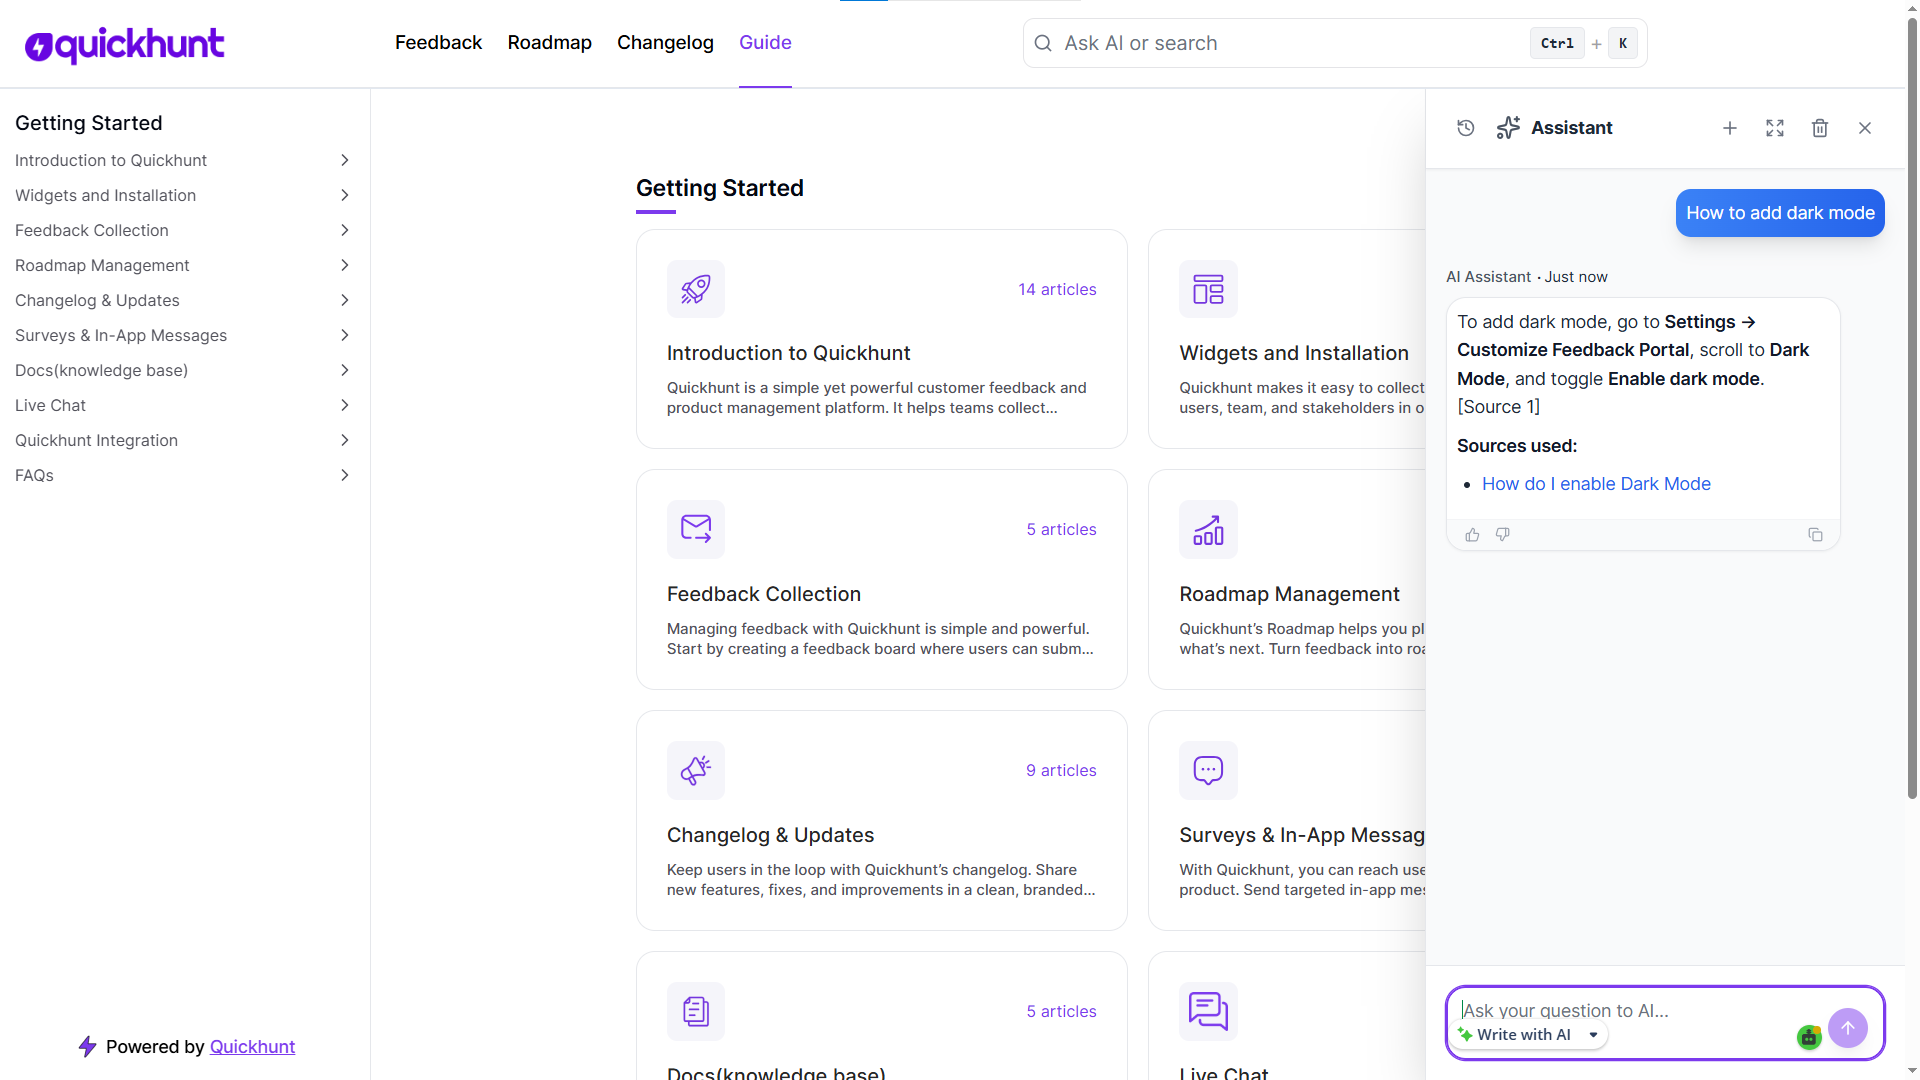Click the bar chart icon on Roadmap Management card

coord(1208,529)
